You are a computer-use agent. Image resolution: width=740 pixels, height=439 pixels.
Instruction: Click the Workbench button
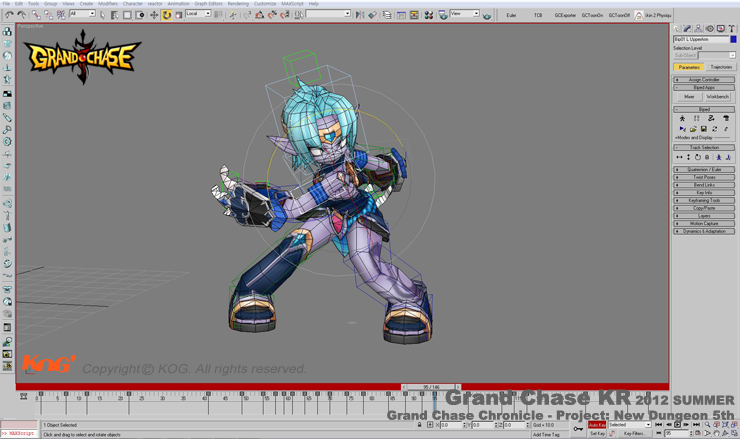coord(718,97)
